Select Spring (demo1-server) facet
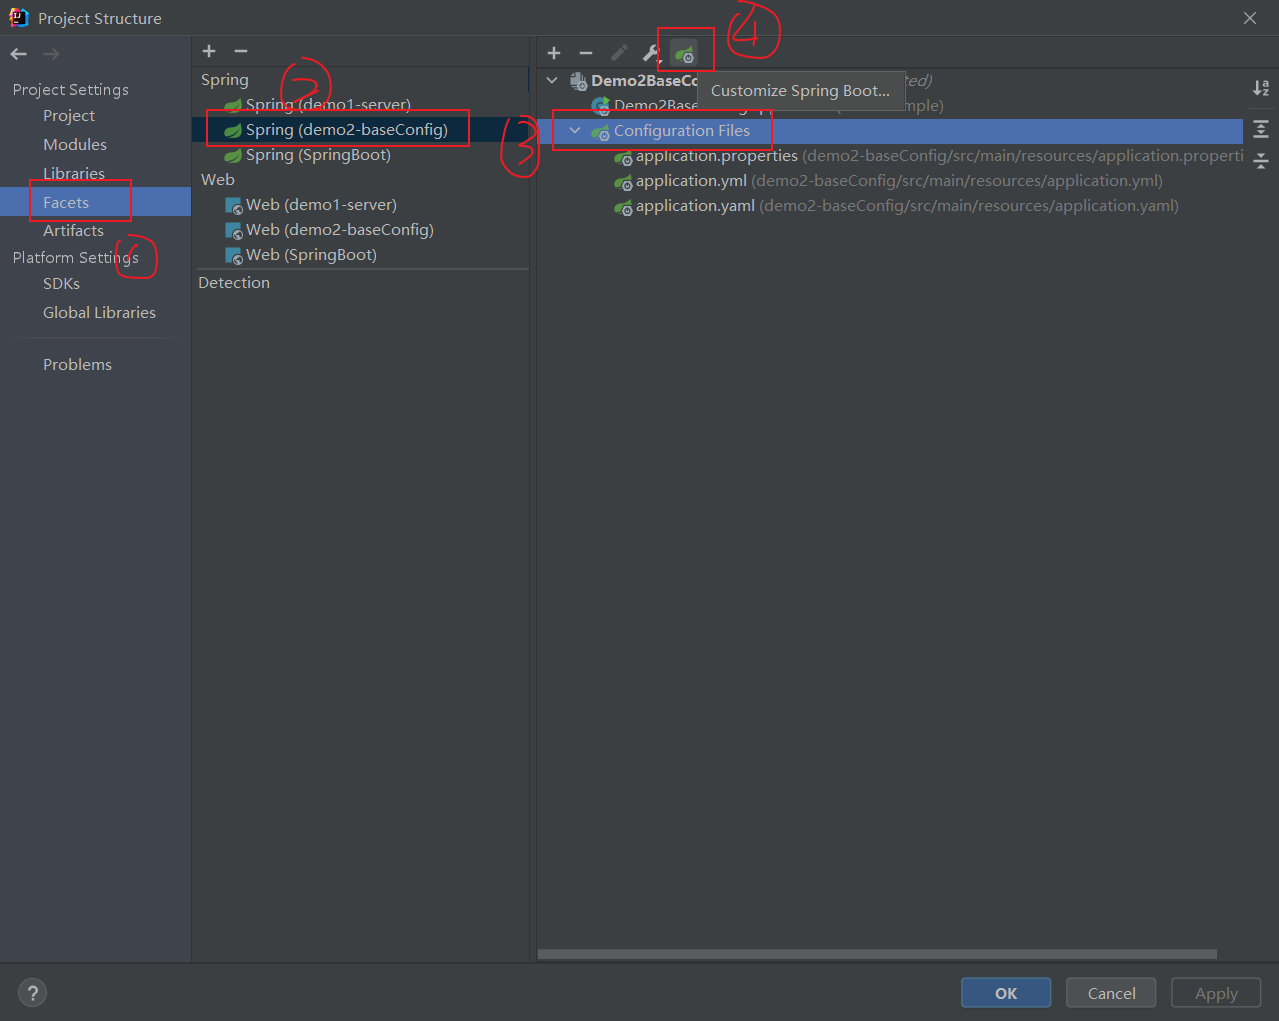This screenshot has height=1021, width=1279. [x=328, y=105]
